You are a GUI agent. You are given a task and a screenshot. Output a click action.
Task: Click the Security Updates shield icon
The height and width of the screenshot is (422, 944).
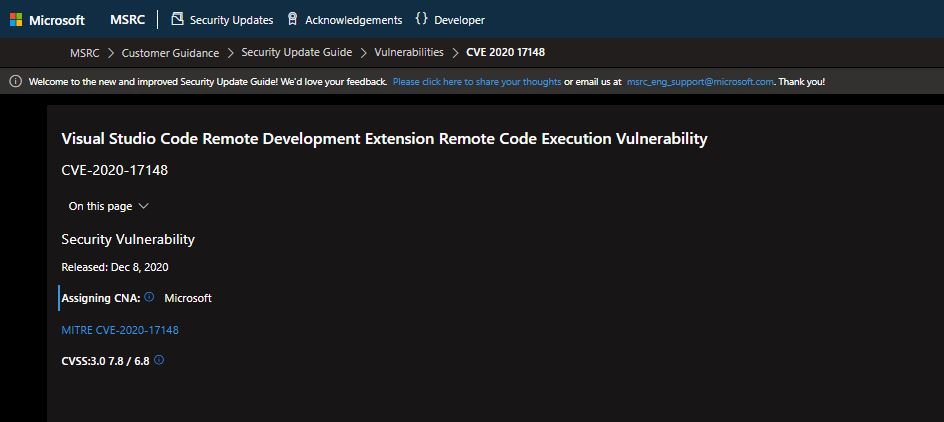pyautogui.click(x=177, y=19)
